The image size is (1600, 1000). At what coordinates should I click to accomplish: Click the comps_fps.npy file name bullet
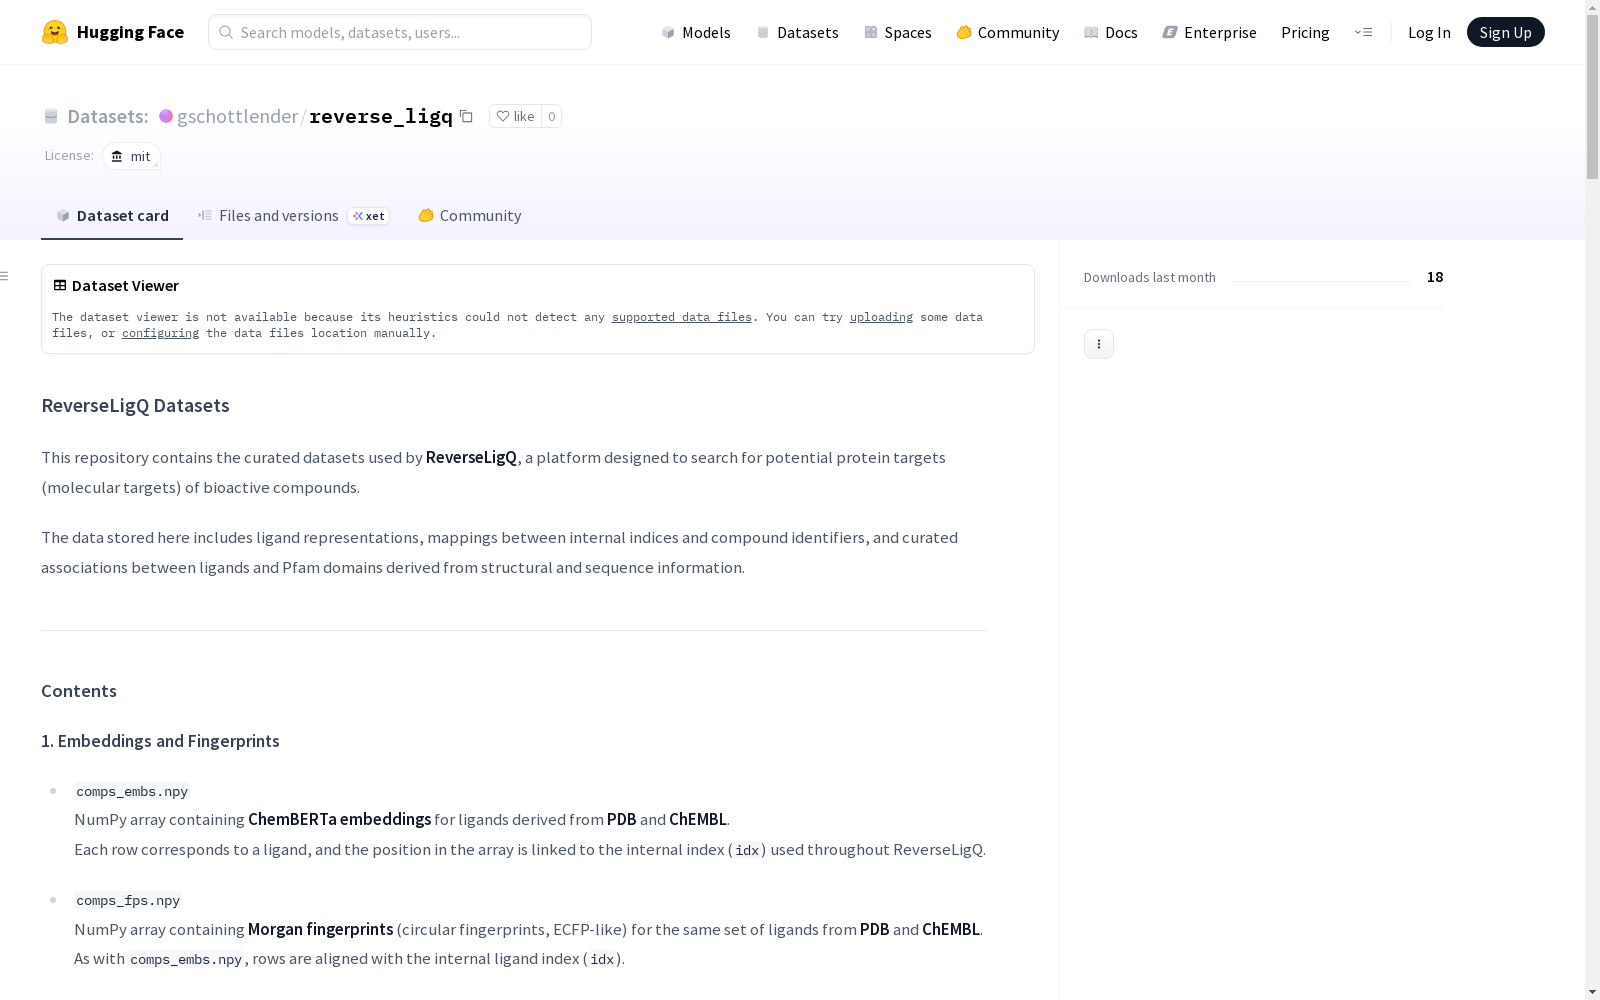[x=128, y=900]
